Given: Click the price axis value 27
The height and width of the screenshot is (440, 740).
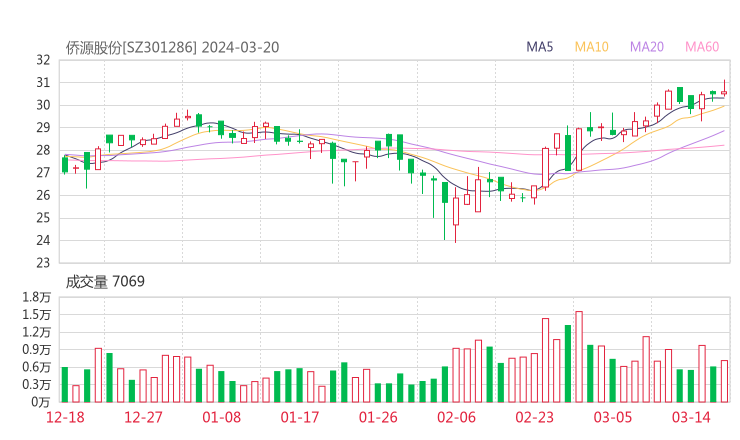Looking at the screenshot, I should tap(43, 173).
